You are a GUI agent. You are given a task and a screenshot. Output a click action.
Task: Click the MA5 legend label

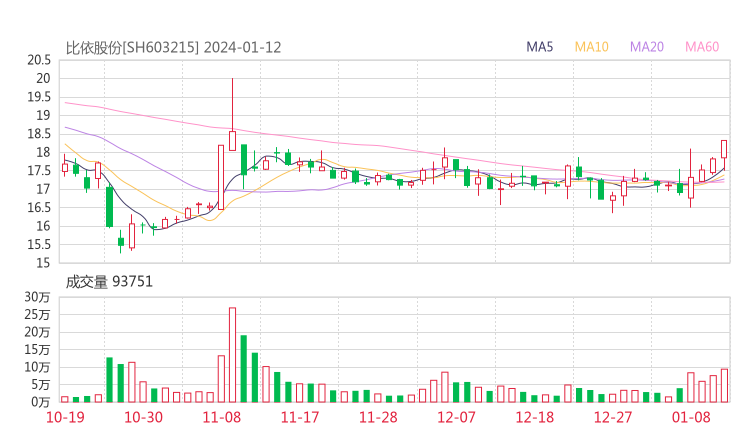539,47
